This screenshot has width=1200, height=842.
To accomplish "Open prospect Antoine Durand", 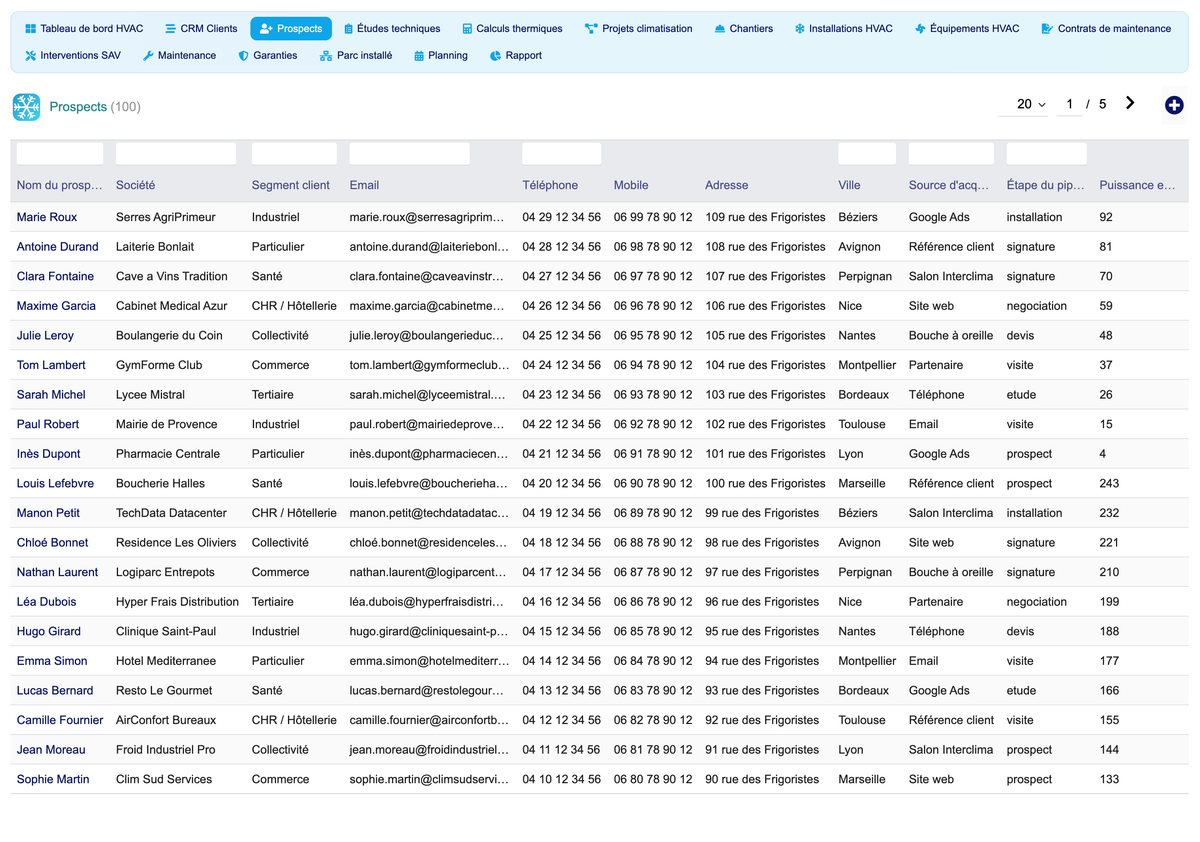I will click(x=58, y=247).
